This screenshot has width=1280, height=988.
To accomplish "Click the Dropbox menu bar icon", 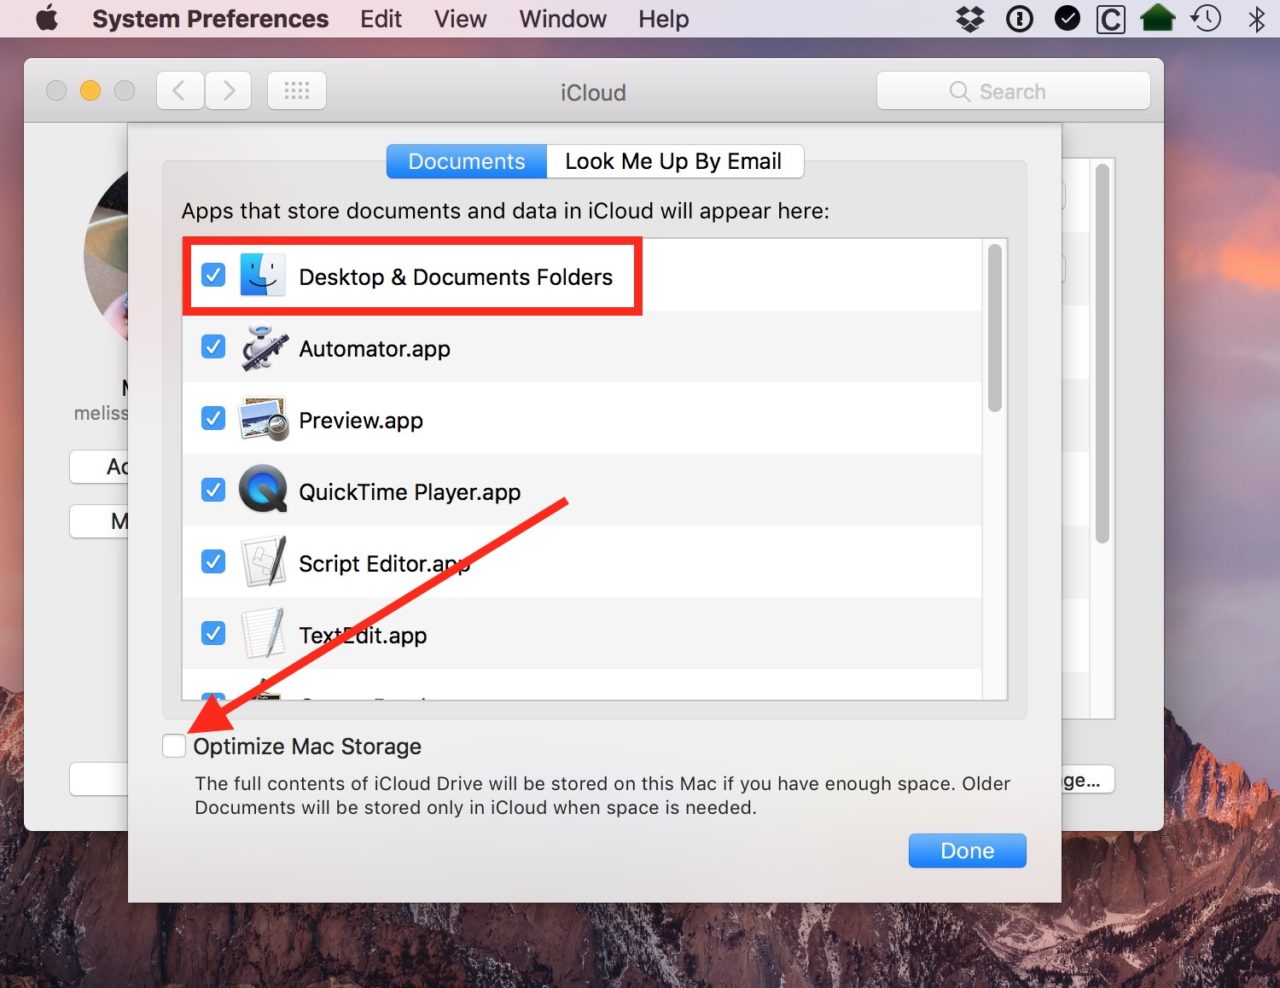I will click(x=970, y=19).
